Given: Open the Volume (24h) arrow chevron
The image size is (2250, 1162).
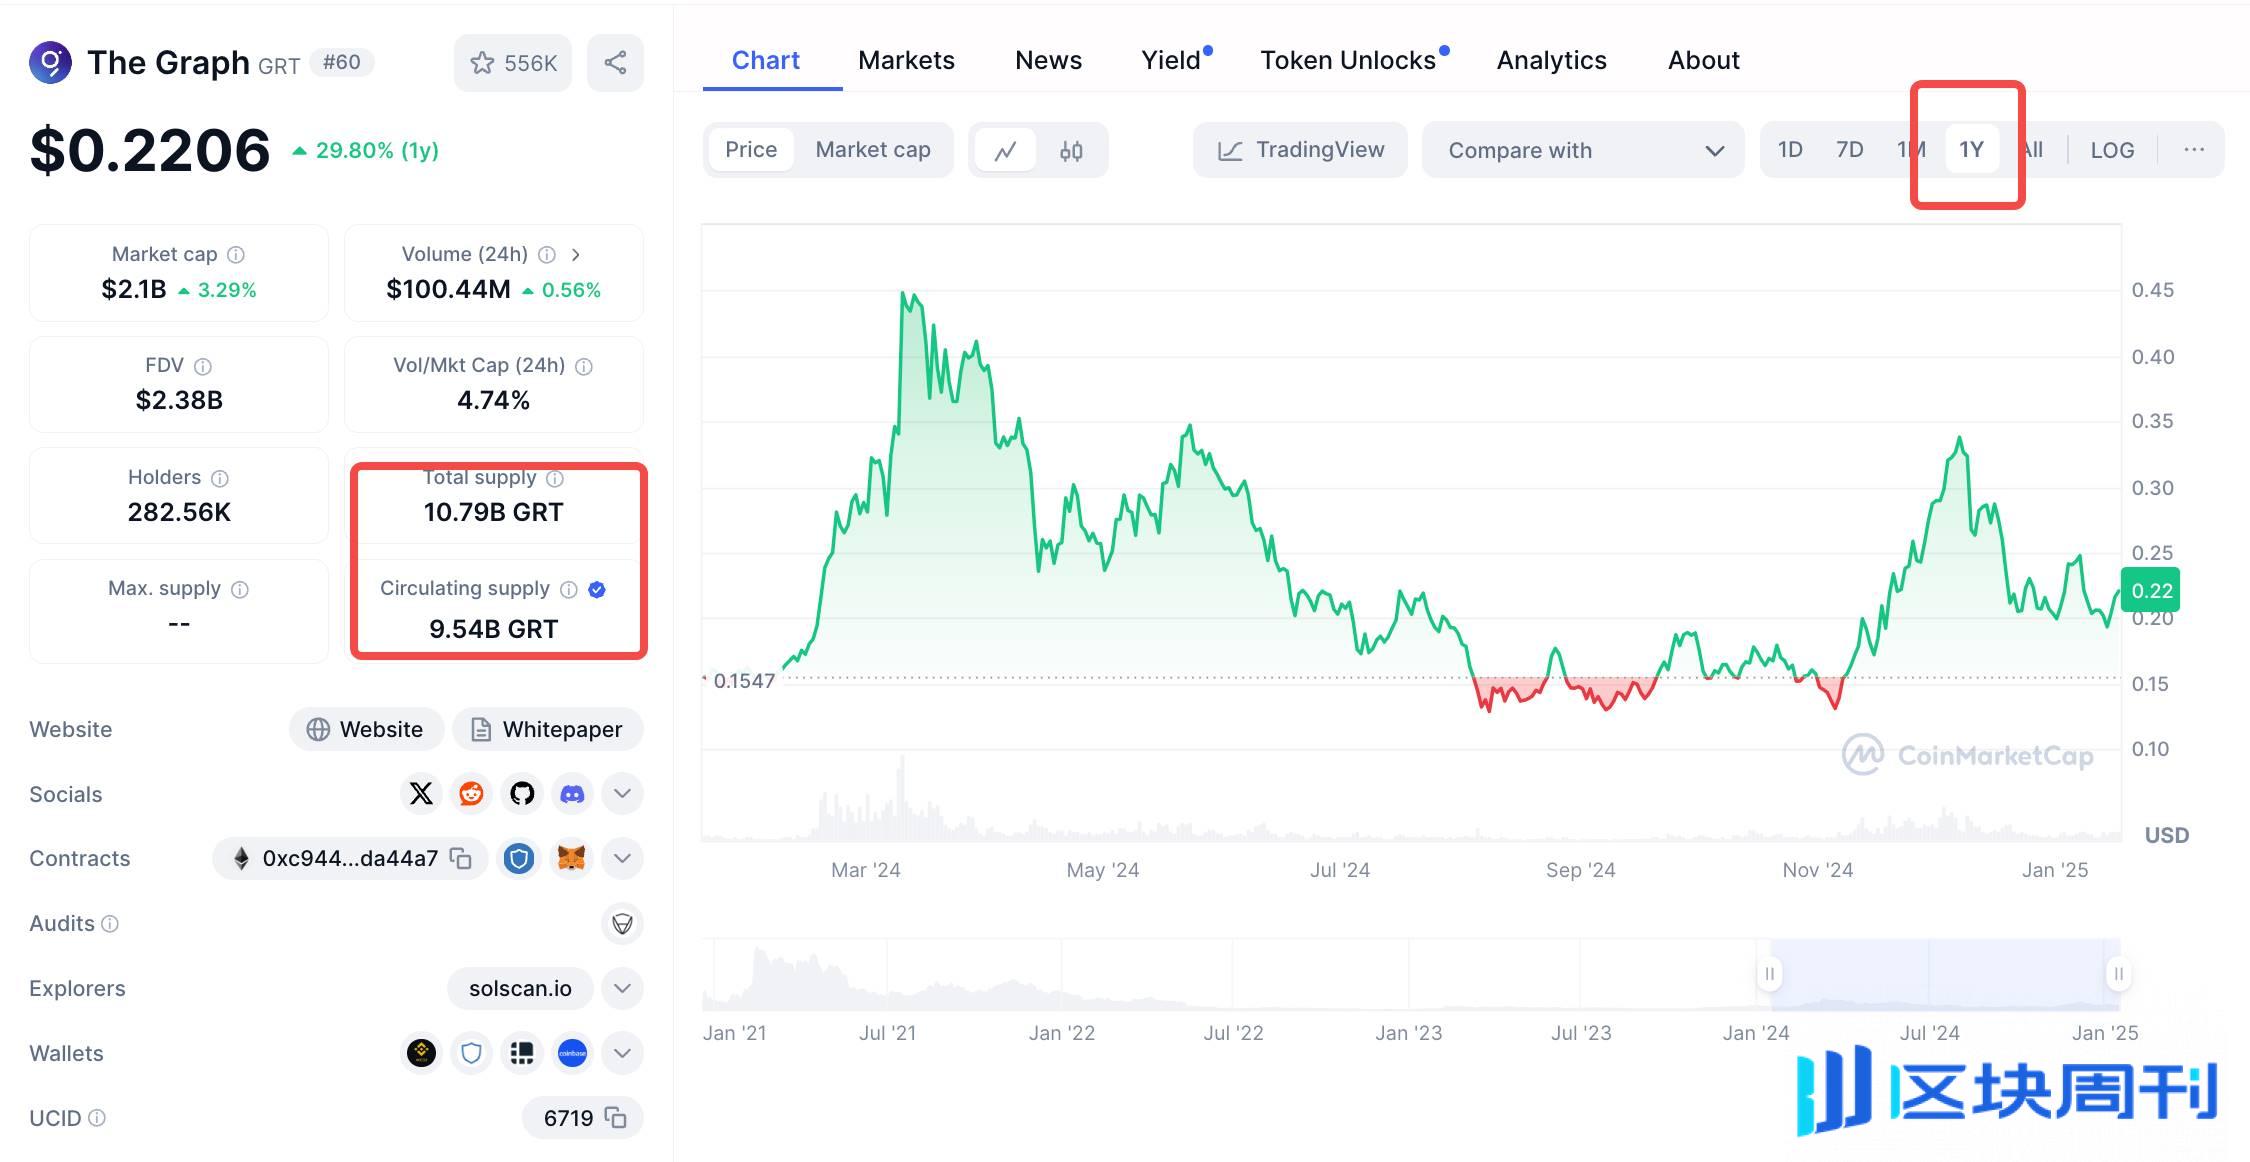Looking at the screenshot, I should [x=576, y=255].
